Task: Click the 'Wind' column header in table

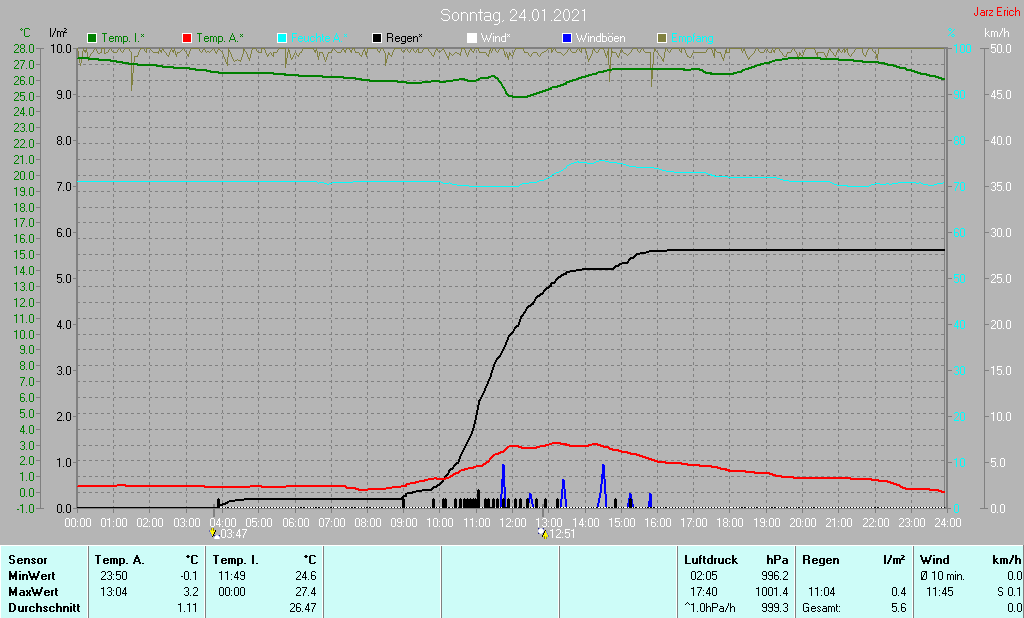Action: tap(935, 561)
